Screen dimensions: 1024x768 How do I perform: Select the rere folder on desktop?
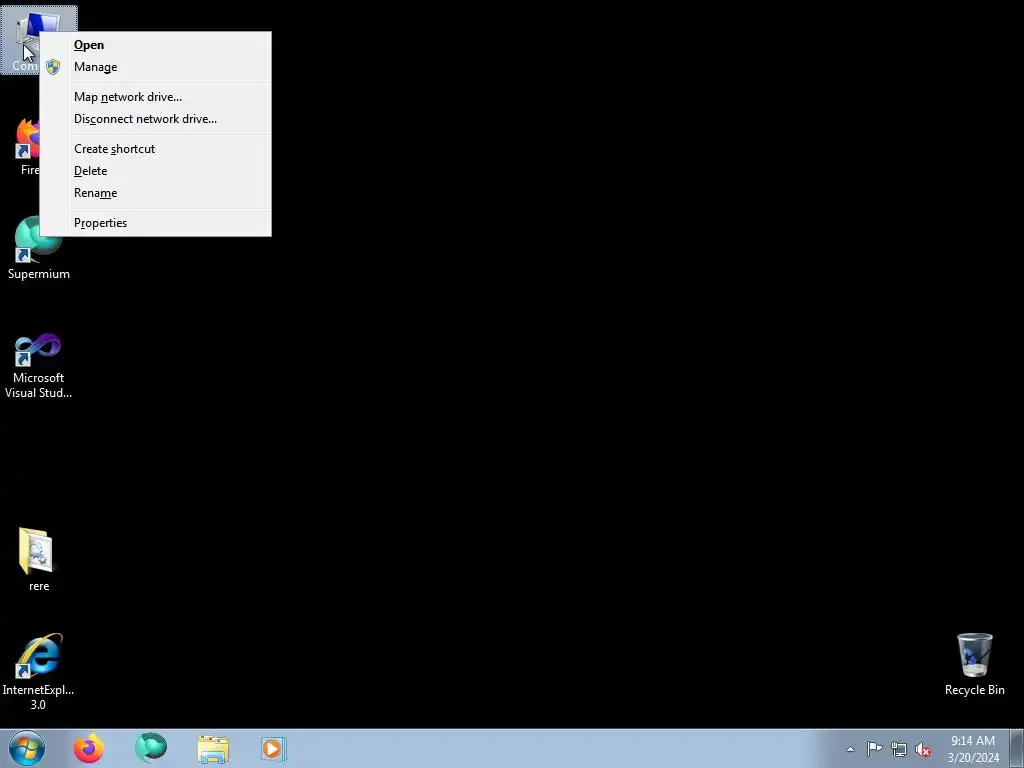point(39,560)
